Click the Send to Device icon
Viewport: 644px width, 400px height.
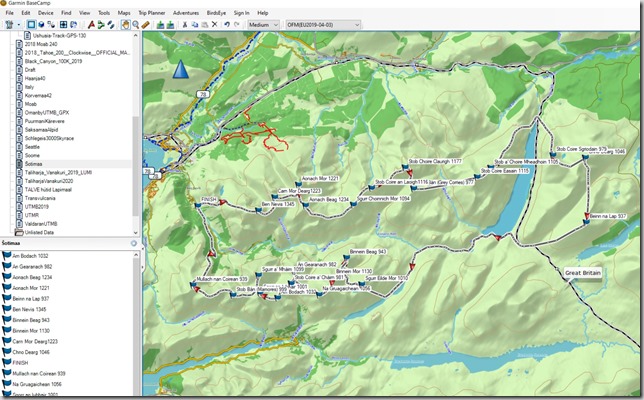point(160,25)
